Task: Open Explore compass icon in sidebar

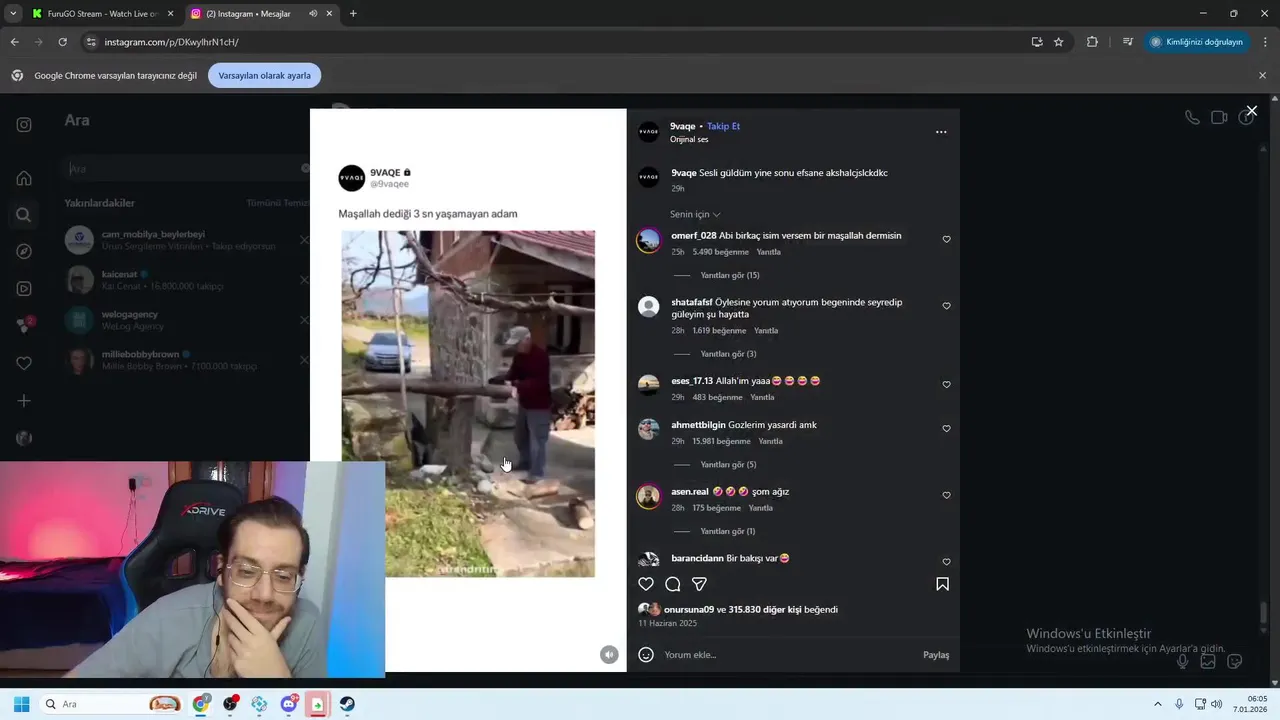Action: [x=24, y=251]
